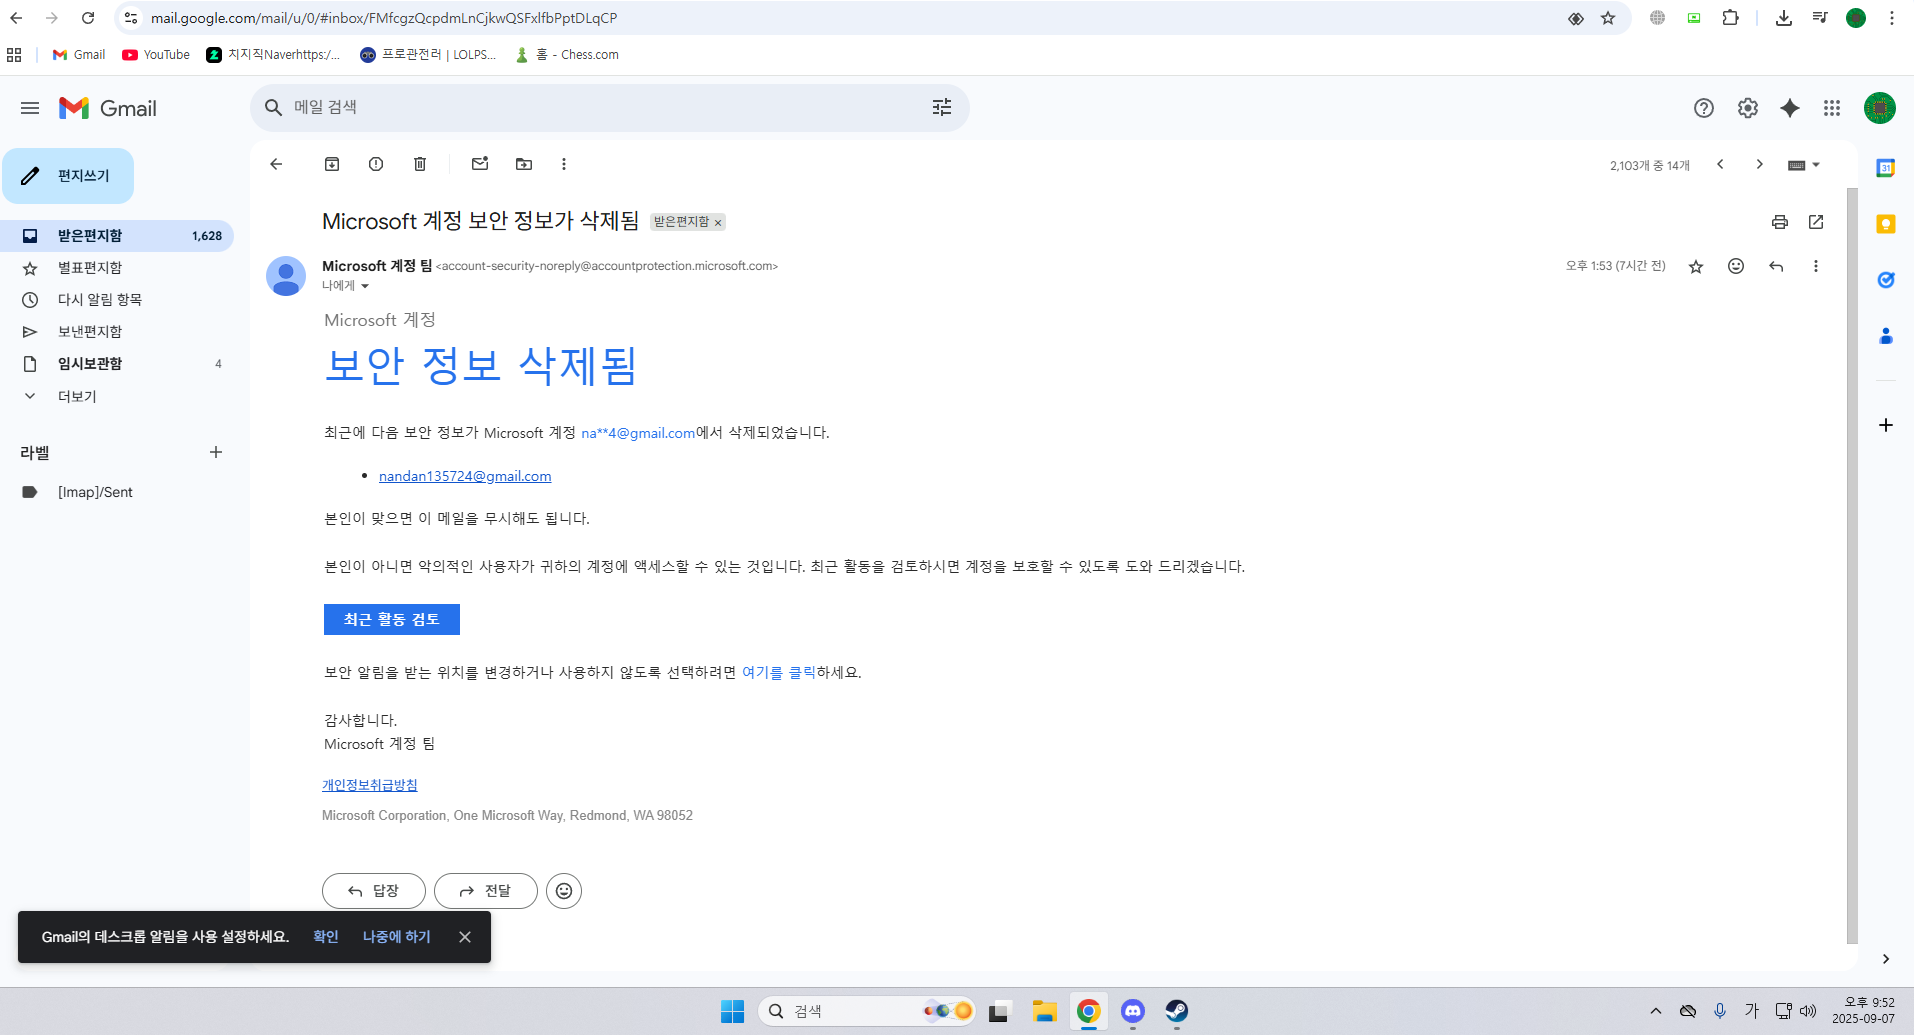The image size is (1914, 1035).
Task: Open 받은편지함 inbox folder
Action: coord(117,236)
